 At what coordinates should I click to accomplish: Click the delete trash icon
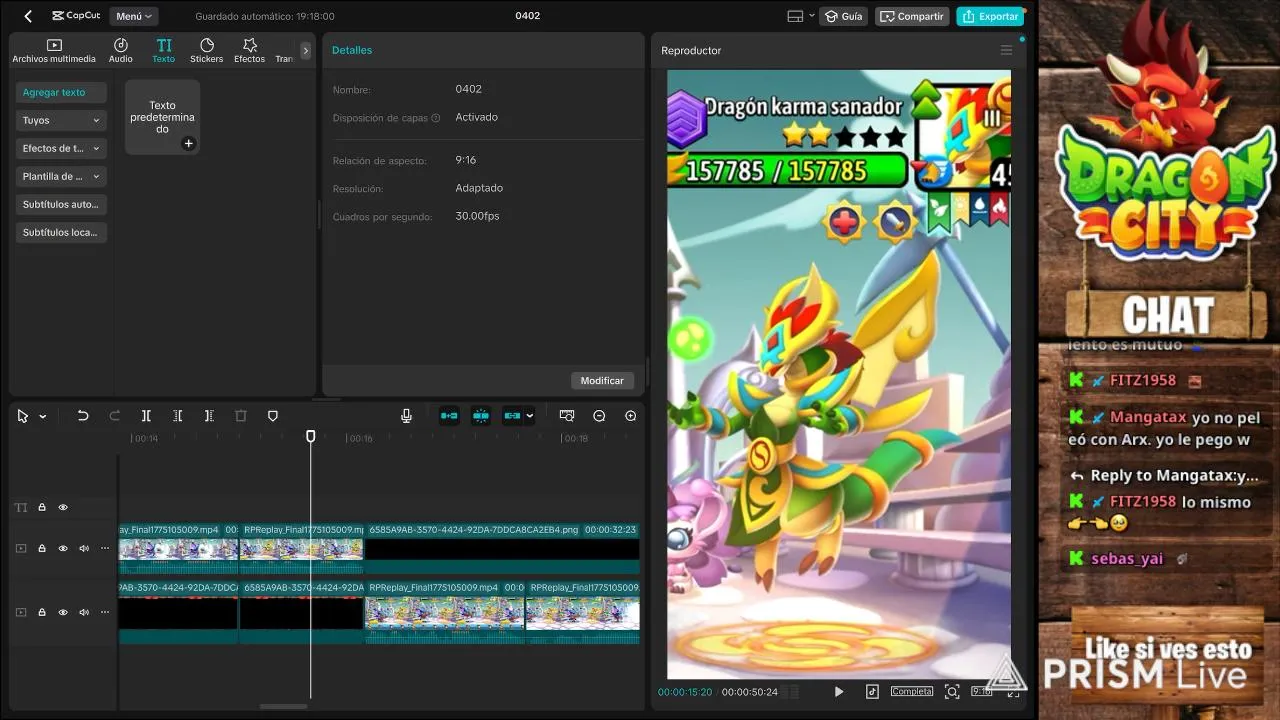point(240,416)
